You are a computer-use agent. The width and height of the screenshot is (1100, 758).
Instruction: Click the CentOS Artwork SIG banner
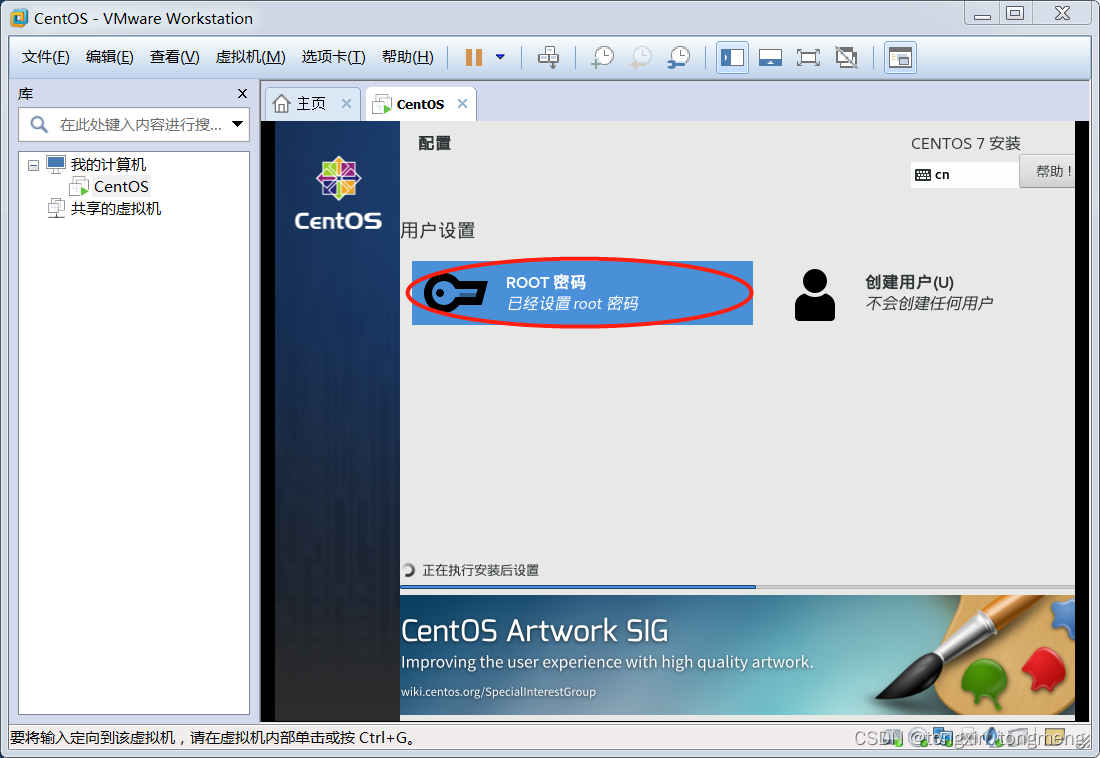coord(737,655)
